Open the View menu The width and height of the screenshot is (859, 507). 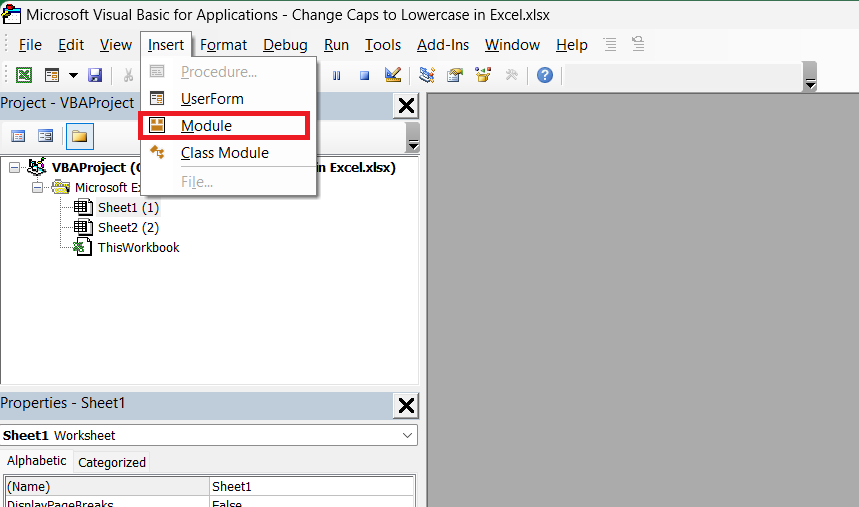(116, 45)
